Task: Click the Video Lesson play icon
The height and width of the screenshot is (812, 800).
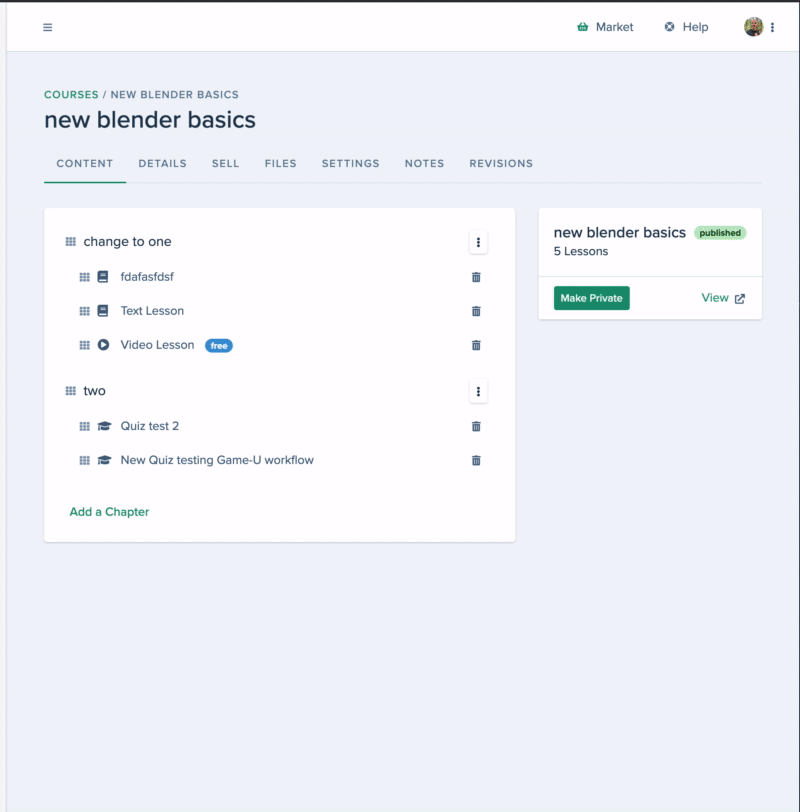Action: click(x=104, y=345)
